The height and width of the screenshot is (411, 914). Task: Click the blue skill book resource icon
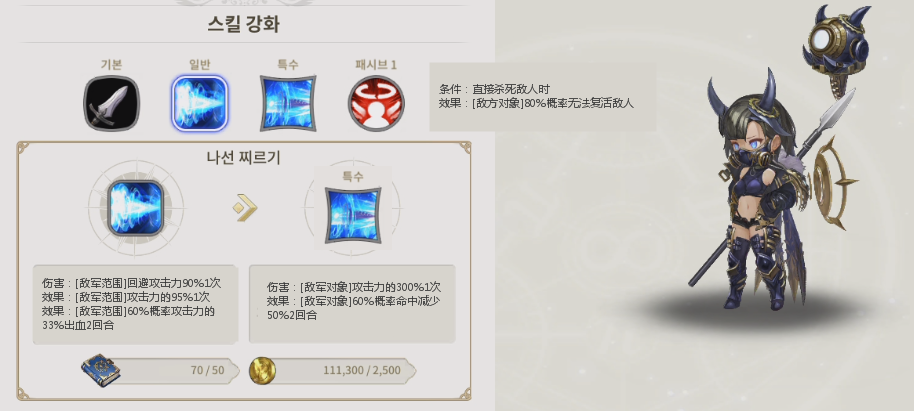pos(101,370)
